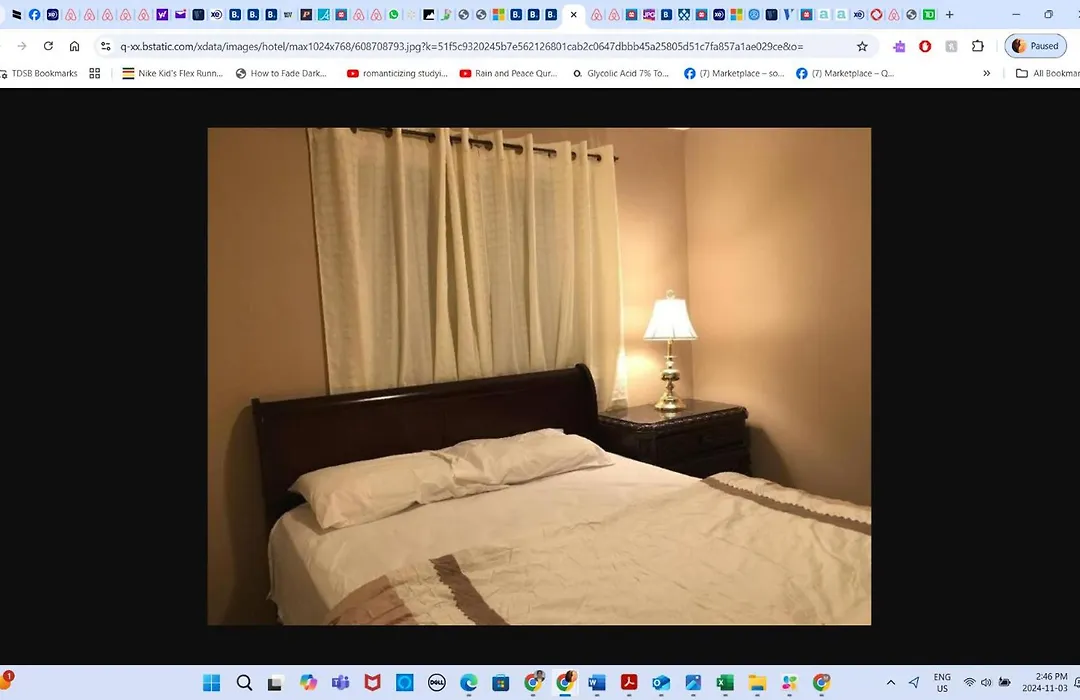Switch ENG US input language
The width and height of the screenshot is (1080, 700).
click(x=942, y=683)
